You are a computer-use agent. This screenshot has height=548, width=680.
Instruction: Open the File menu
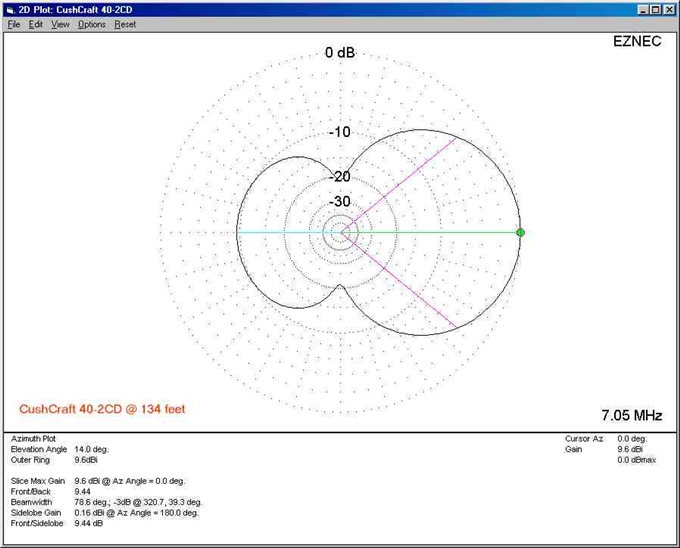(14, 25)
